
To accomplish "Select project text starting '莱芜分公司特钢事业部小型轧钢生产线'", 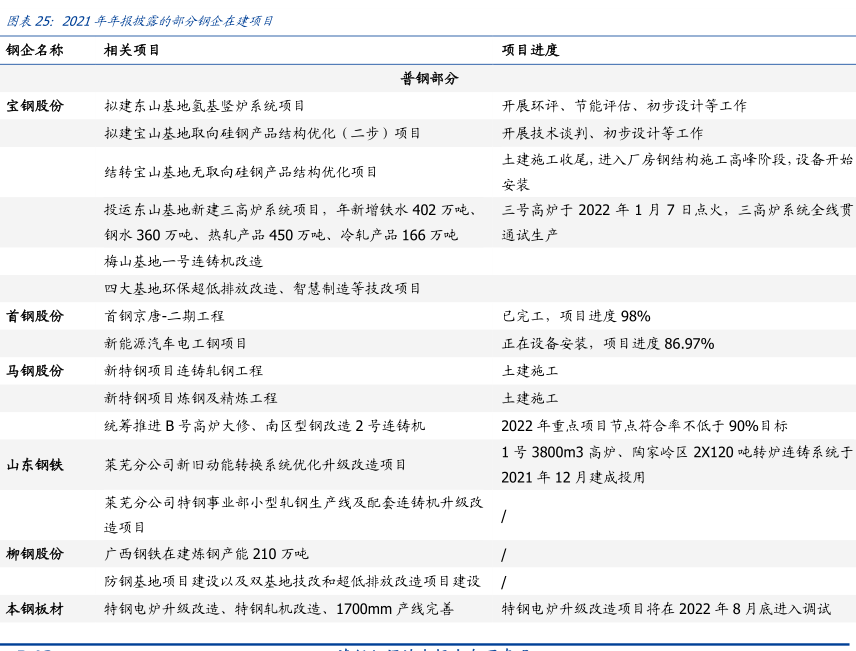I will click(293, 514).
